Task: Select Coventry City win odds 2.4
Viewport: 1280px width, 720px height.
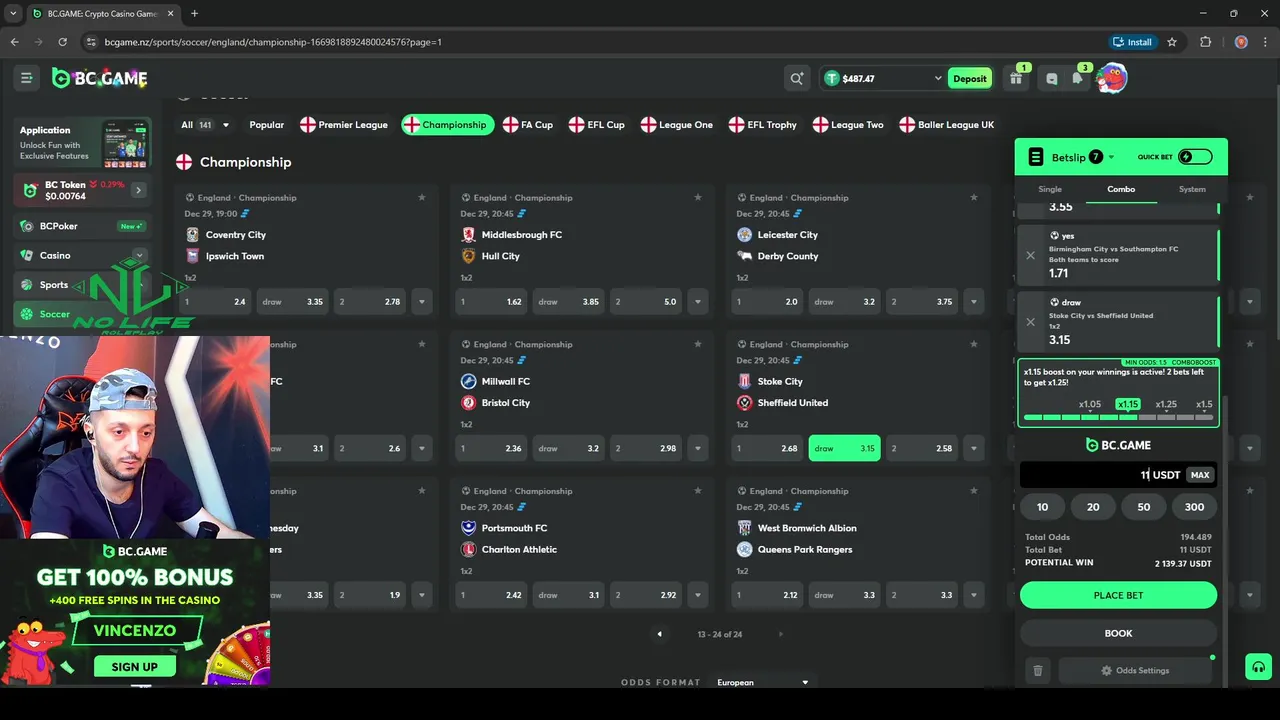Action: [215, 301]
